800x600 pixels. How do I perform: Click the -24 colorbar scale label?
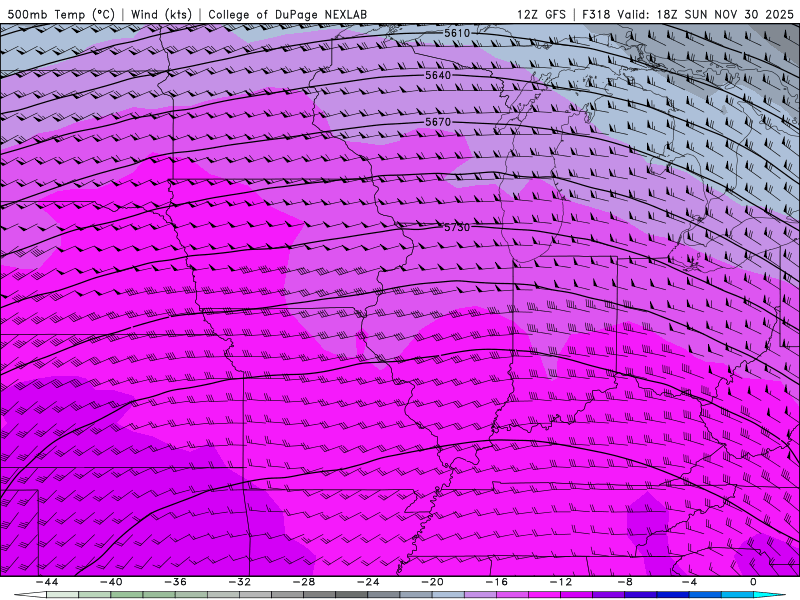pyautogui.click(x=368, y=582)
